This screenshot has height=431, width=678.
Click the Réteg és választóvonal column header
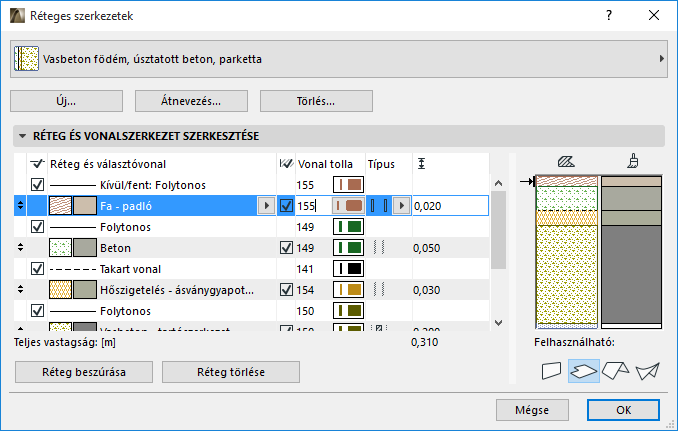click(108, 164)
